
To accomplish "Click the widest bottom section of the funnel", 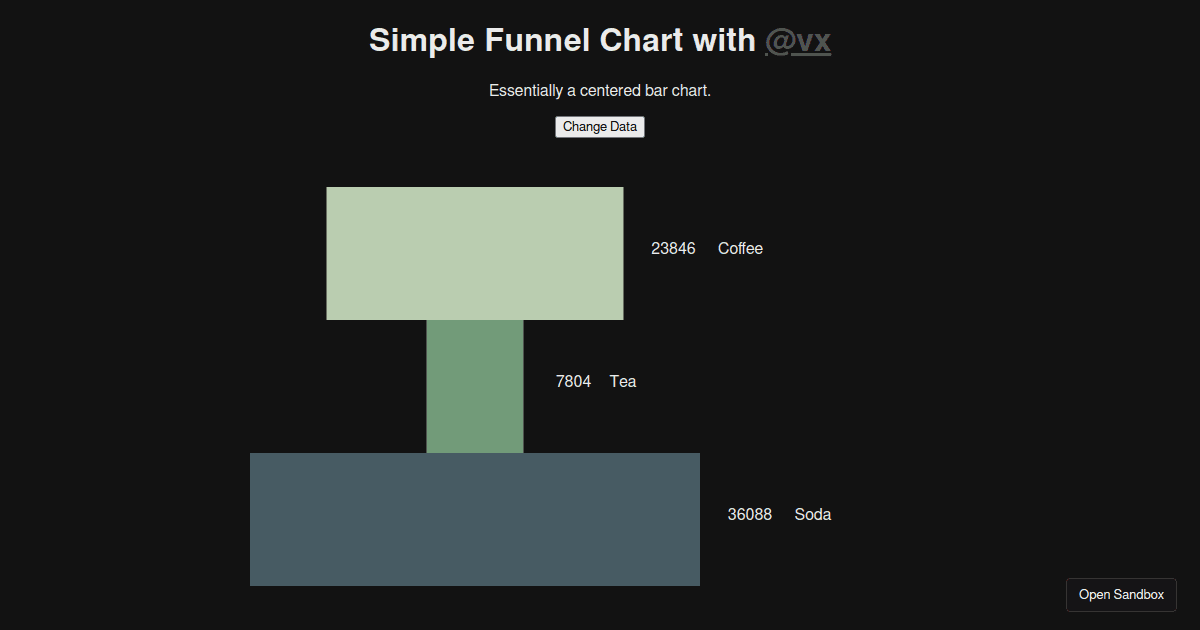I will [474, 518].
